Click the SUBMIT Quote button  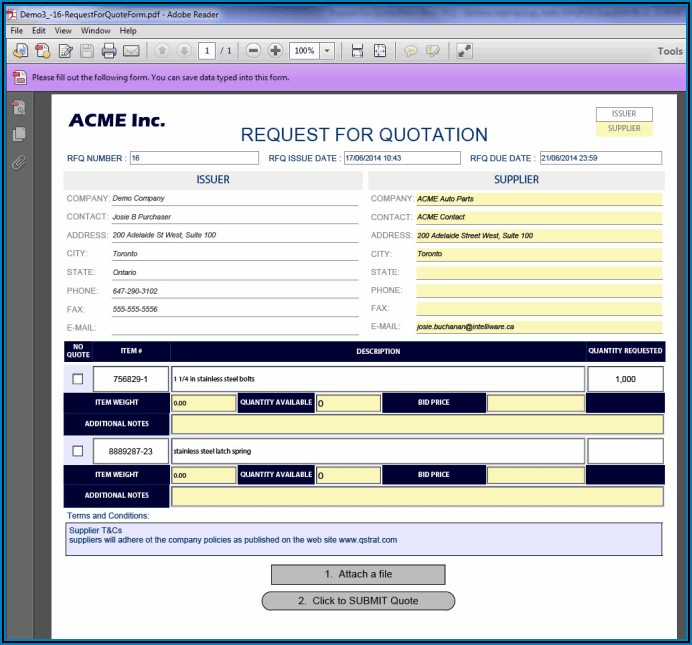click(x=358, y=601)
